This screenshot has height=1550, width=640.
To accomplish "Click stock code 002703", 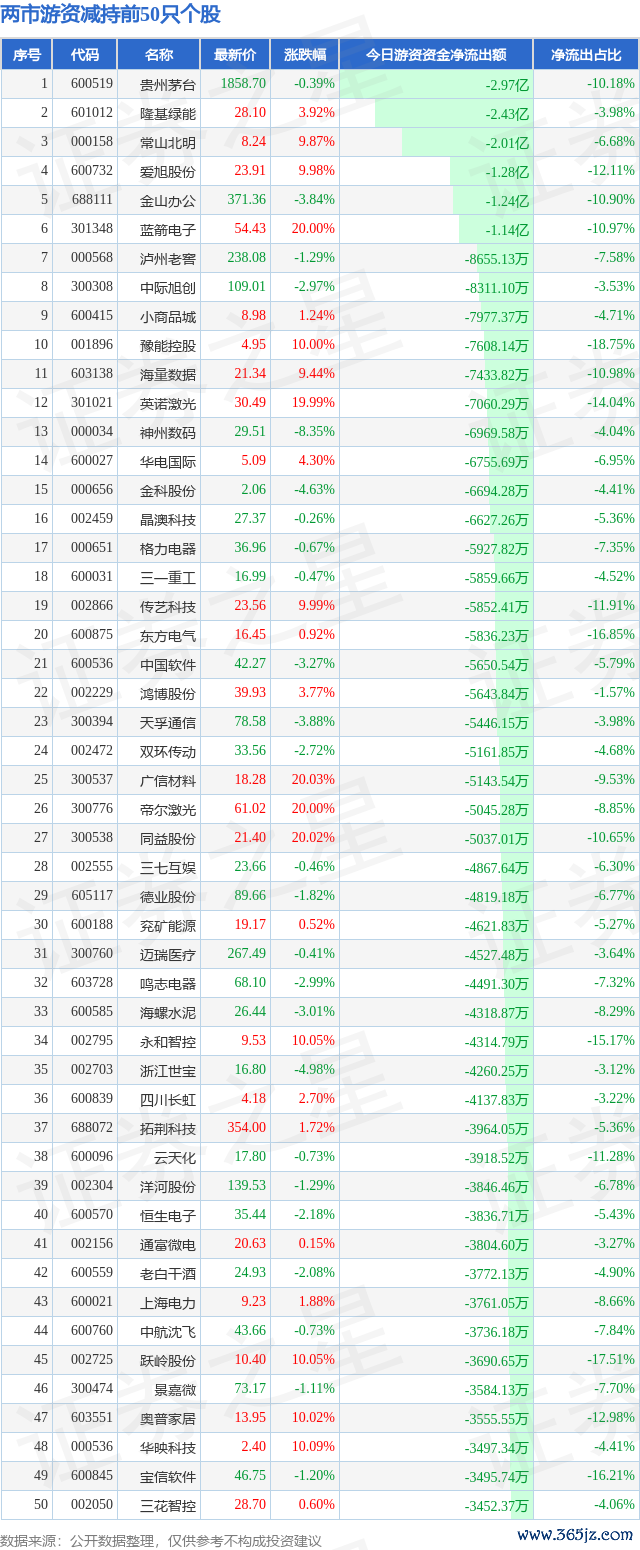I will (92, 1070).
